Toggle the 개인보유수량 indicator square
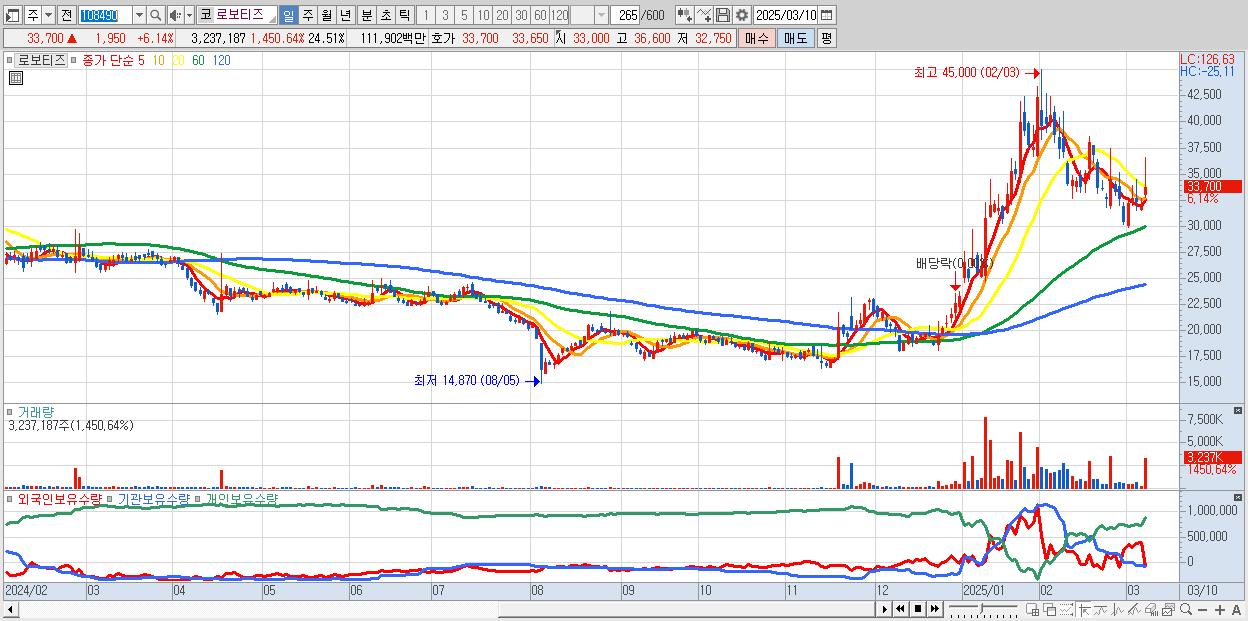Image resolution: width=1248 pixels, height=621 pixels. click(199, 498)
